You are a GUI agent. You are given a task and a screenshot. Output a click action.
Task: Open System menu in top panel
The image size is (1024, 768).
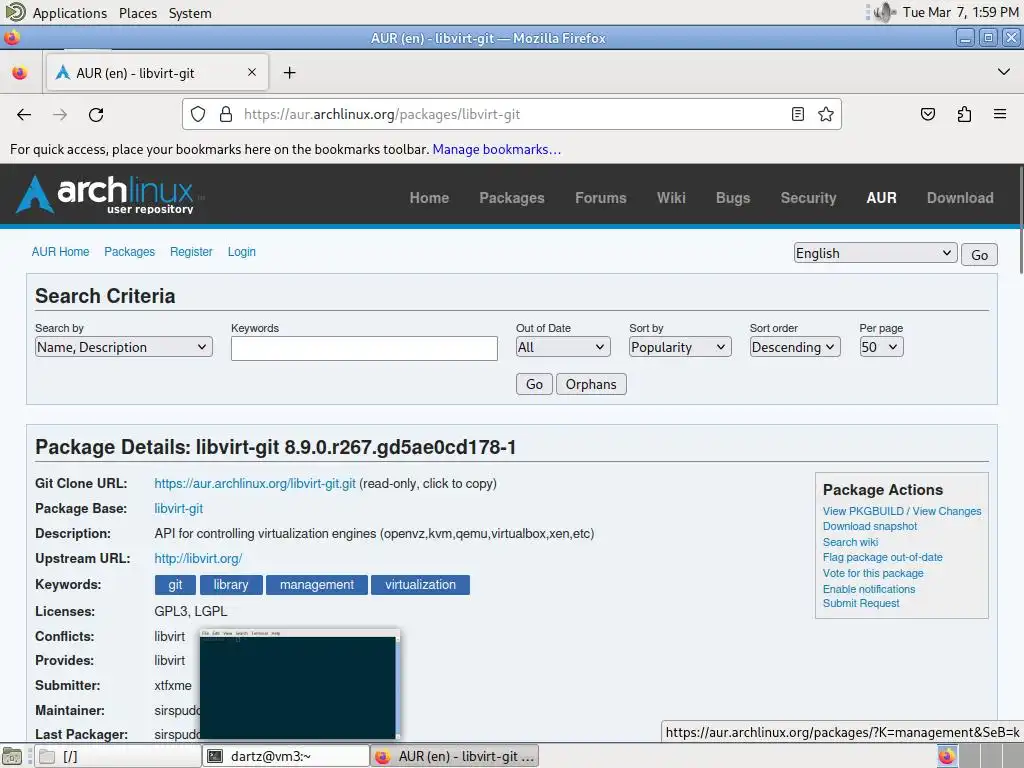pyautogui.click(x=190, y=13)
